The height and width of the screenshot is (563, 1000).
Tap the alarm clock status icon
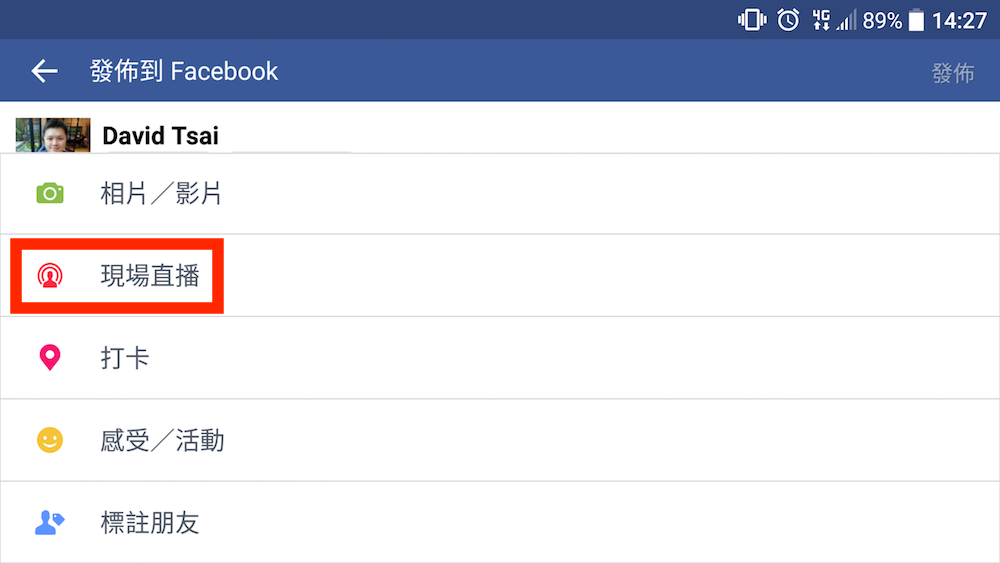[x=788, y=20]
